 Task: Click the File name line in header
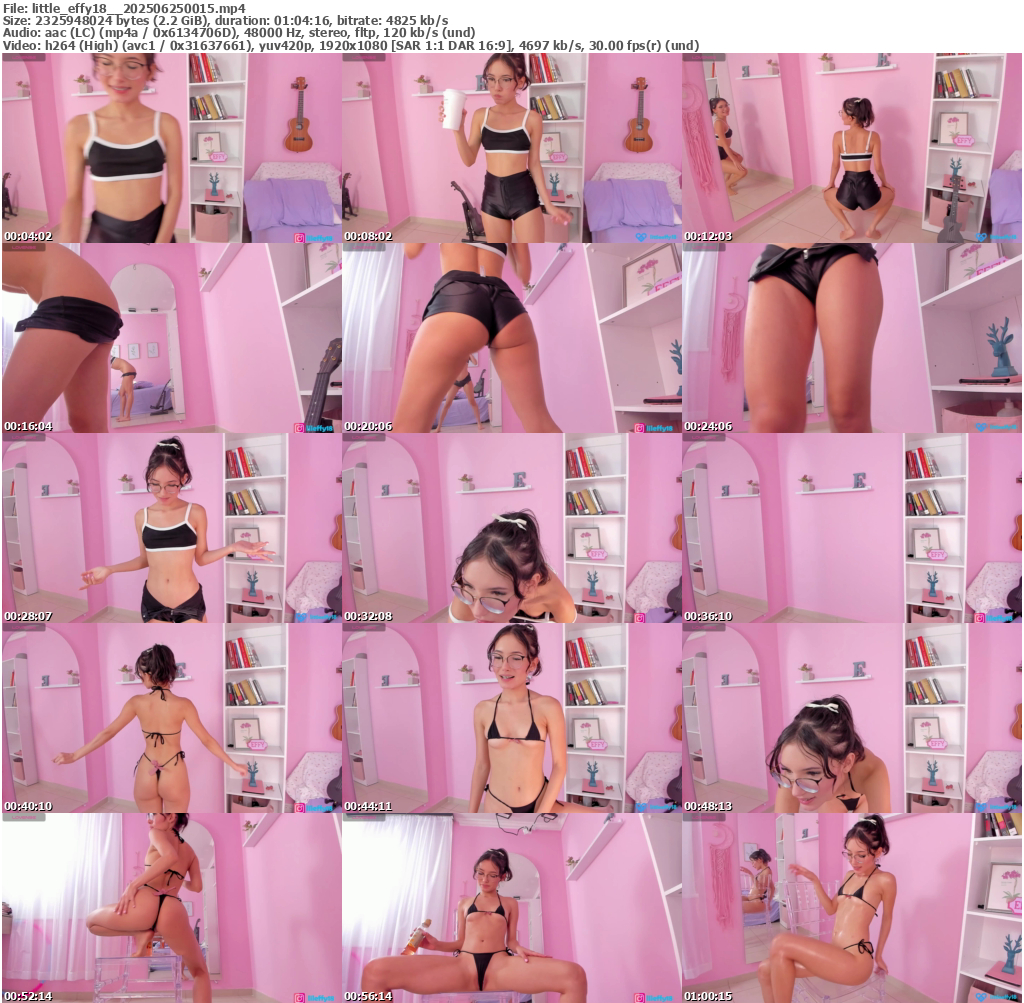(123, 7)
